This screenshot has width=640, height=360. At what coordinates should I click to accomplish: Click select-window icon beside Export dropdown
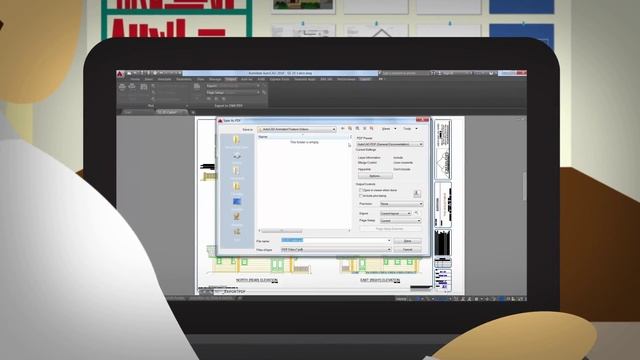click(416, 213)
